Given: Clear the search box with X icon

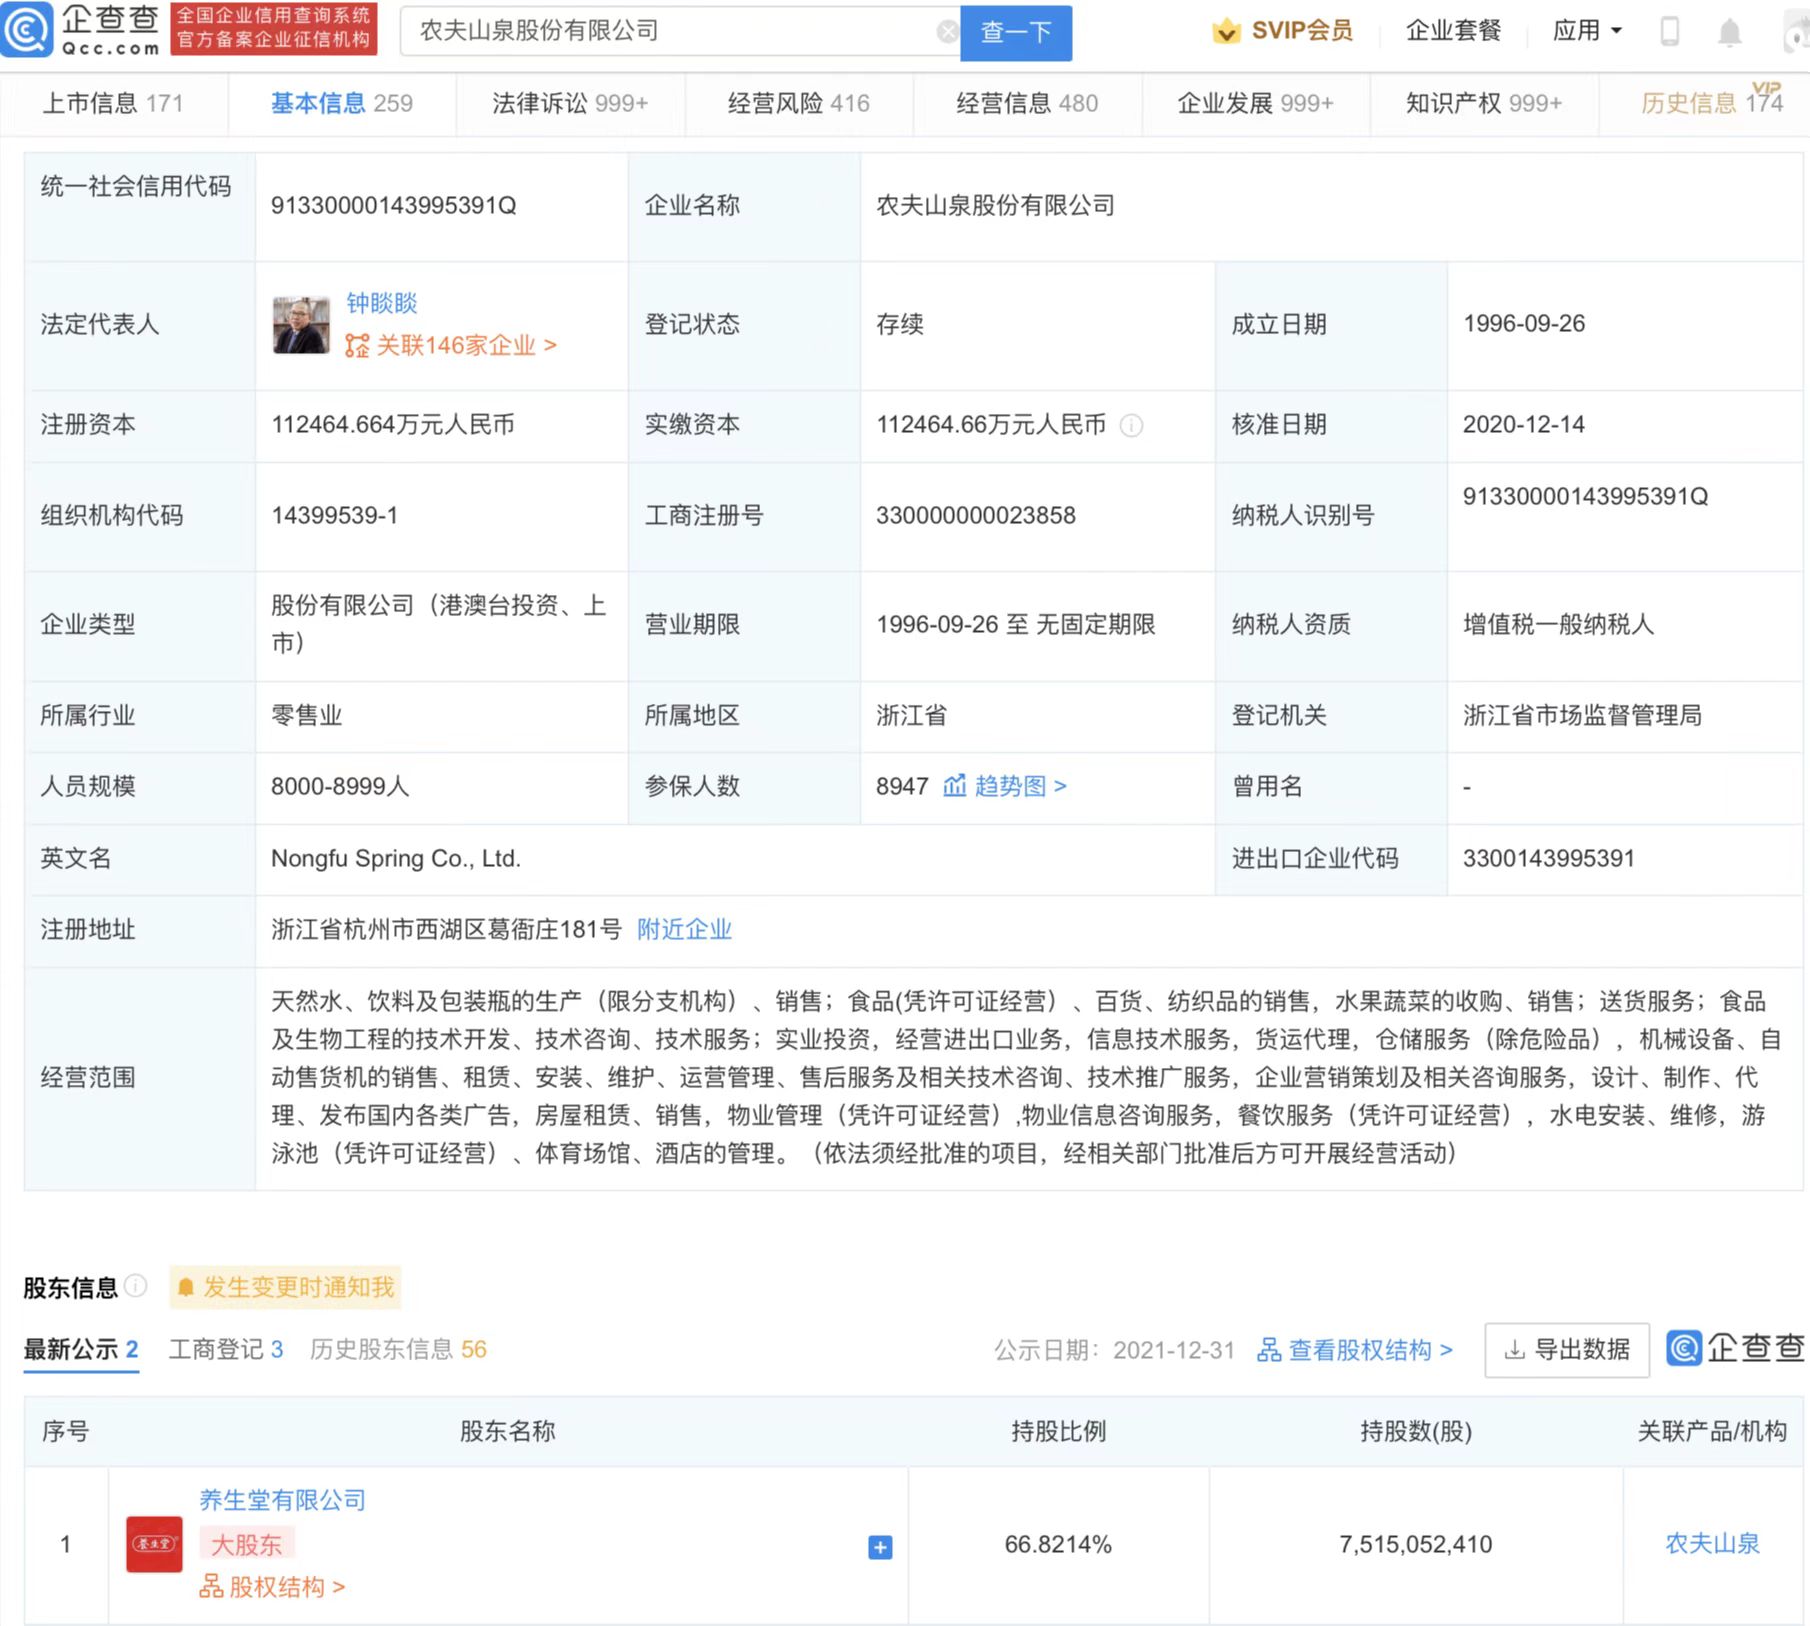Looking at the screenshot, I should [947, 32].
